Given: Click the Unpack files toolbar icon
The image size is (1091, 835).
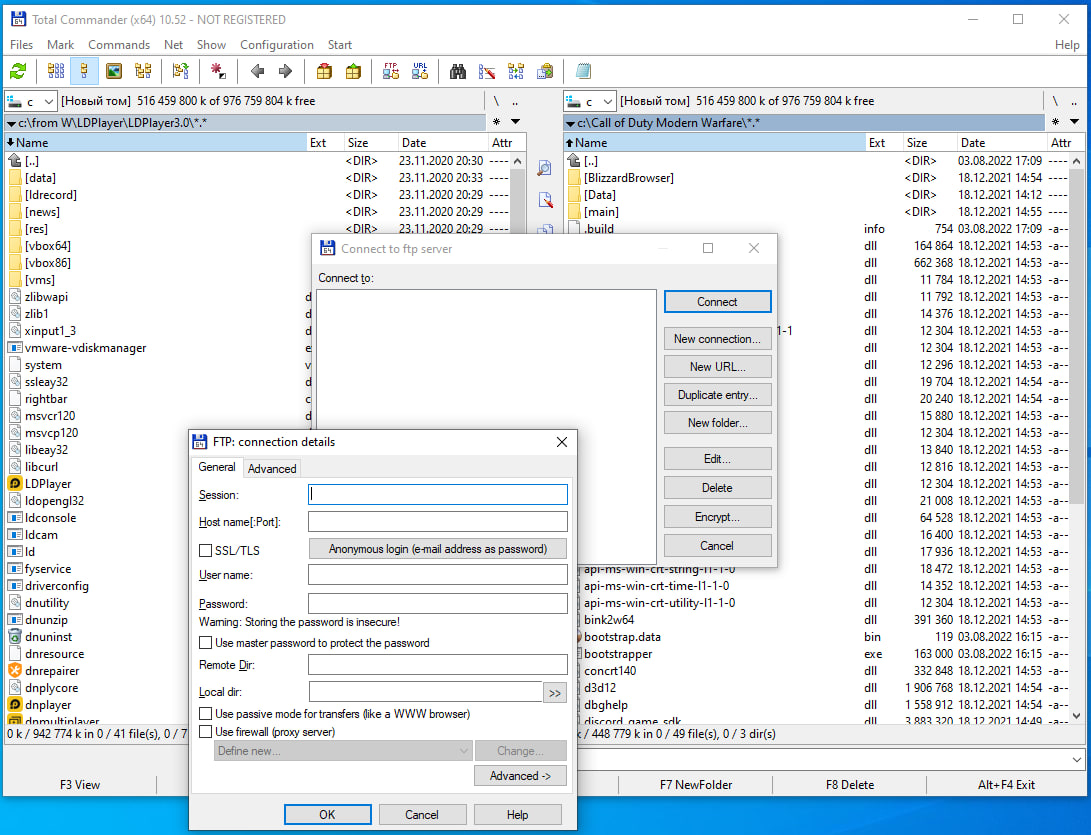Looking at the screenshot, I should click(353, 71).
